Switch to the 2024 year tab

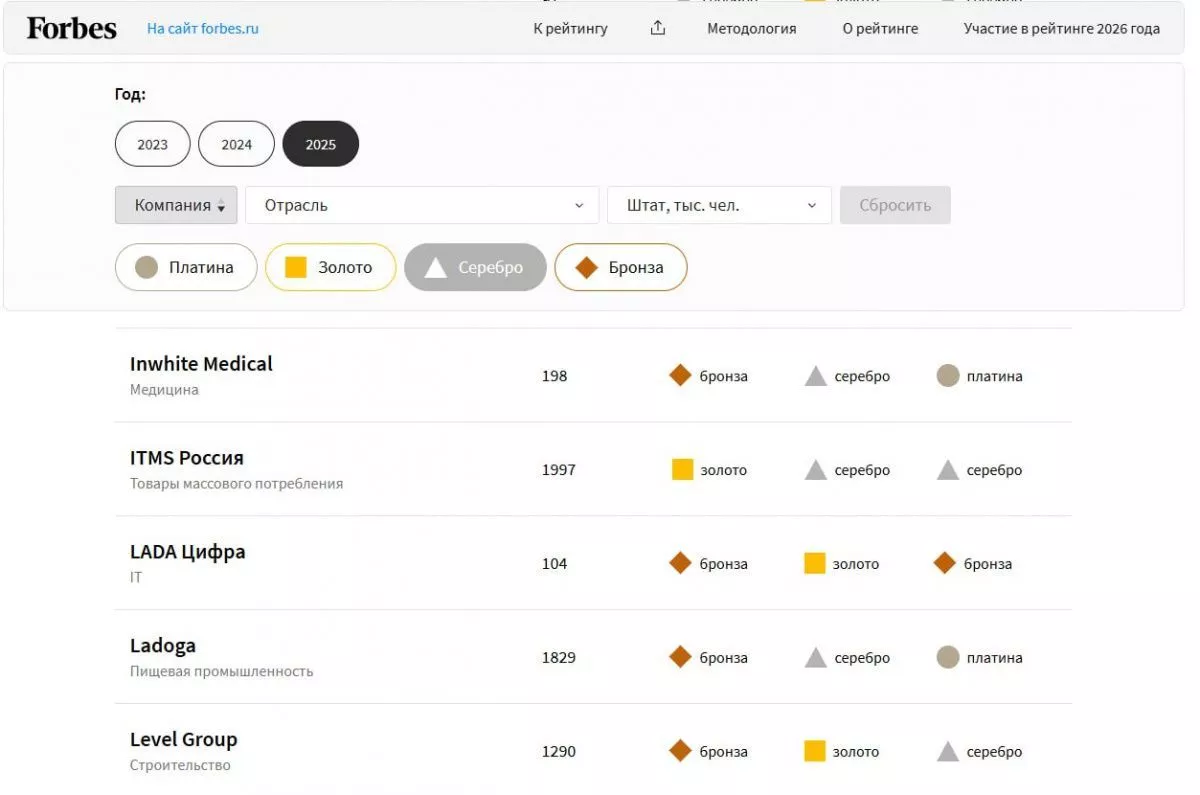pos(236,143)
